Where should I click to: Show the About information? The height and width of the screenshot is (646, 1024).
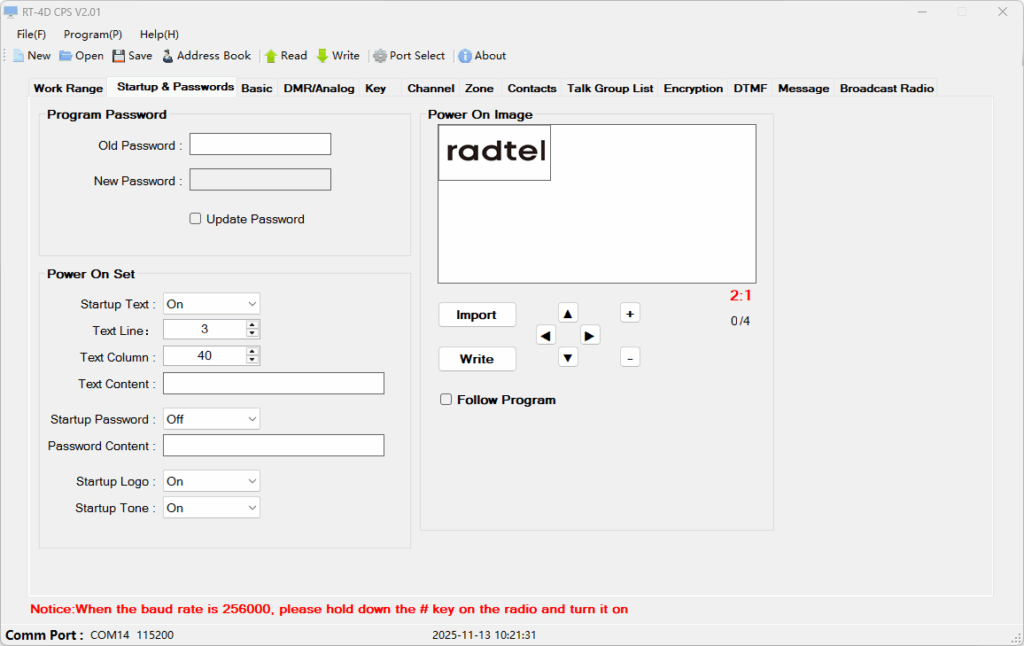coord(481,56)
